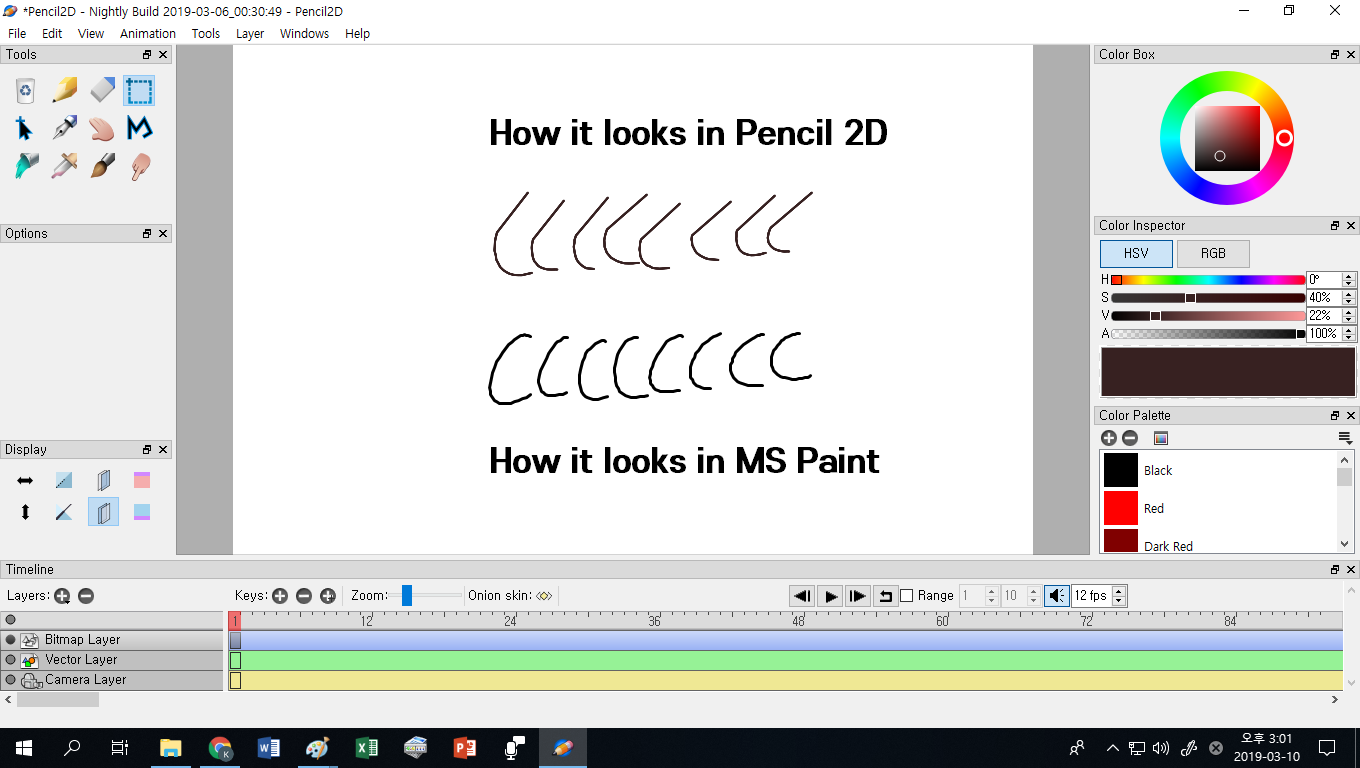This screenshot has width=1360, height=768.
Task: Open PowerPoint from Windows taskbar
Action: pyautogui.click(x=465, y=747)
